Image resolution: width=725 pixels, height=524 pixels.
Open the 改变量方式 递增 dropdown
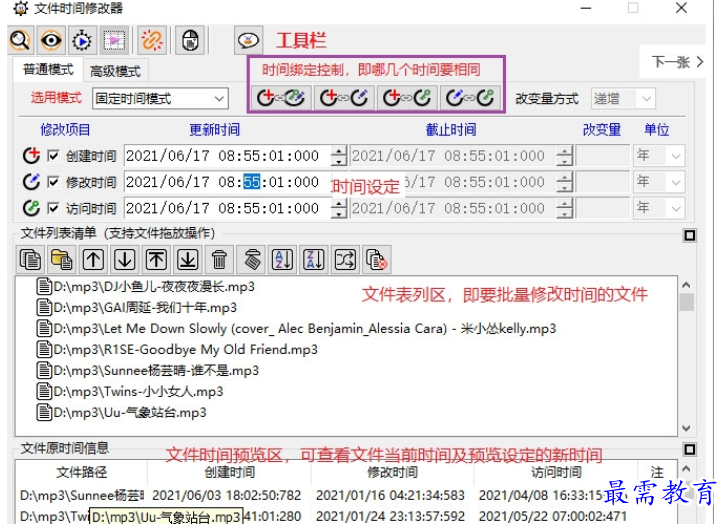pos(622,99)
